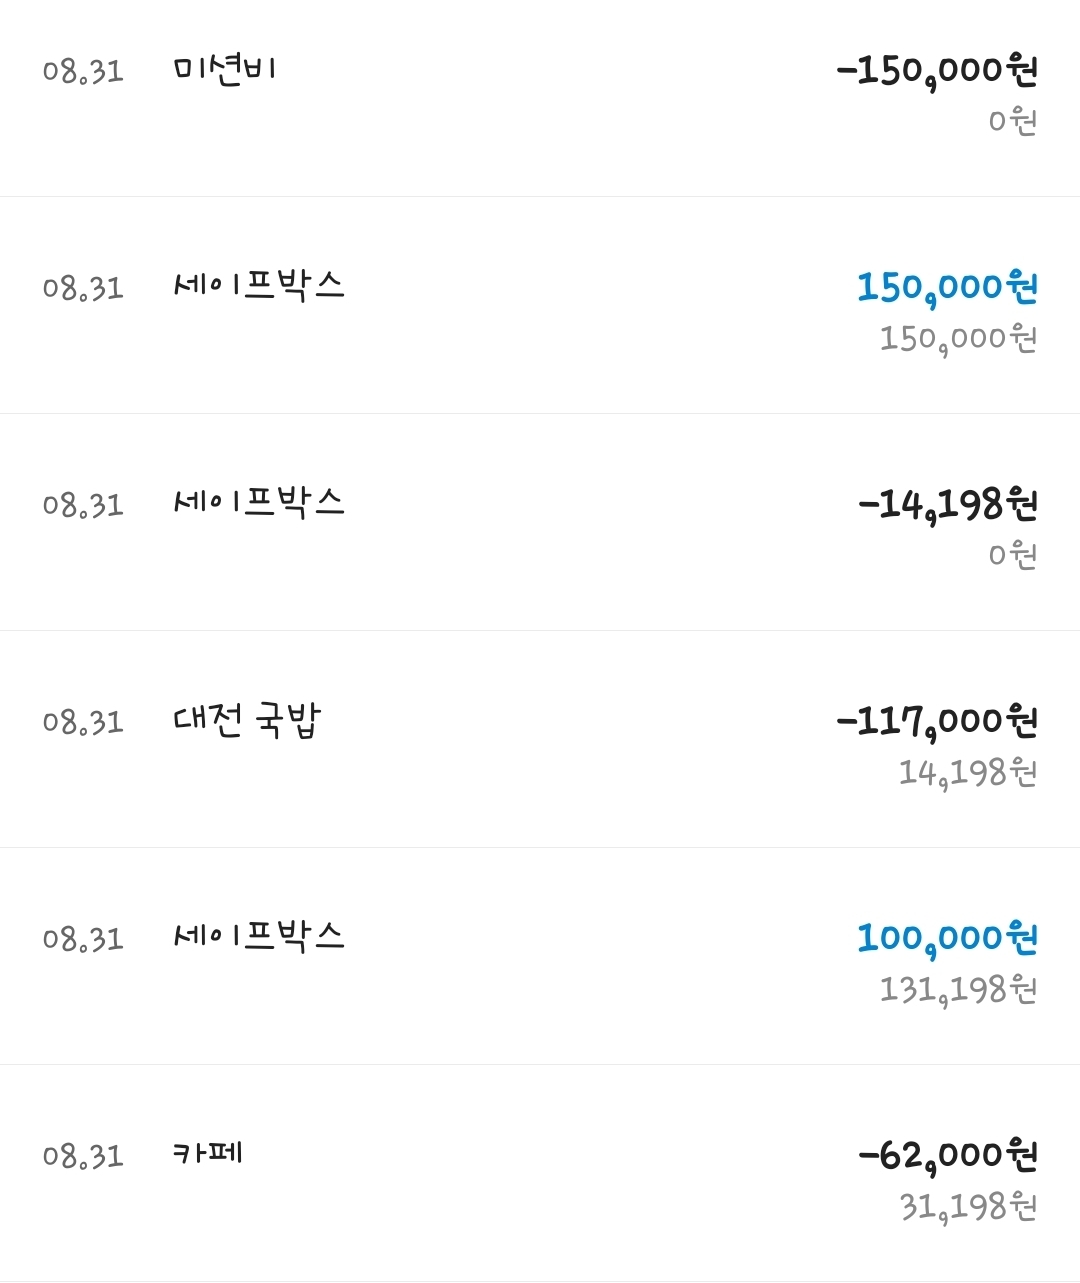Image resolution: width=1080 pixels, height=1283 pixels.
Task: Click the 08.31 date beside 대전 국밥
Action: coord(83,722)
